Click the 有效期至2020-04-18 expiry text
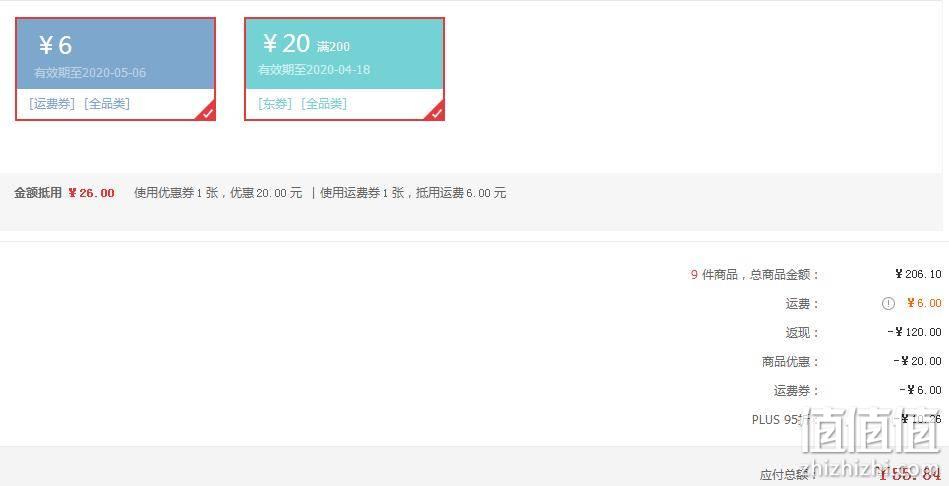The width and height of the screenshot is (949, 486). point(314,70)
